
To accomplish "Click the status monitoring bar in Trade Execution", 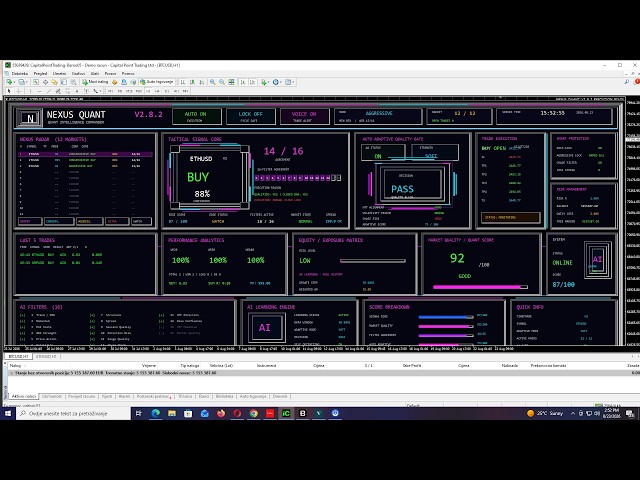I will tap(511, 218).
